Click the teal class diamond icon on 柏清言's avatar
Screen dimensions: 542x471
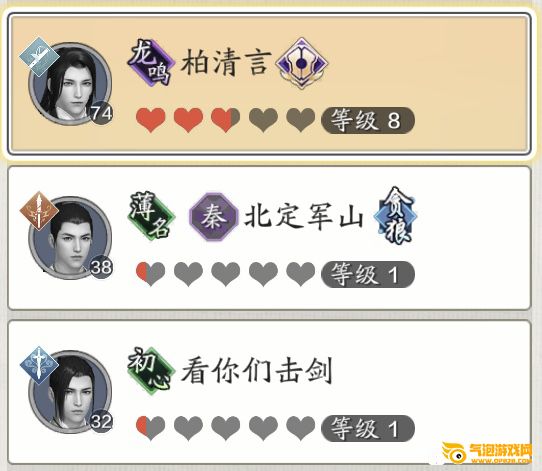(39, 57)
